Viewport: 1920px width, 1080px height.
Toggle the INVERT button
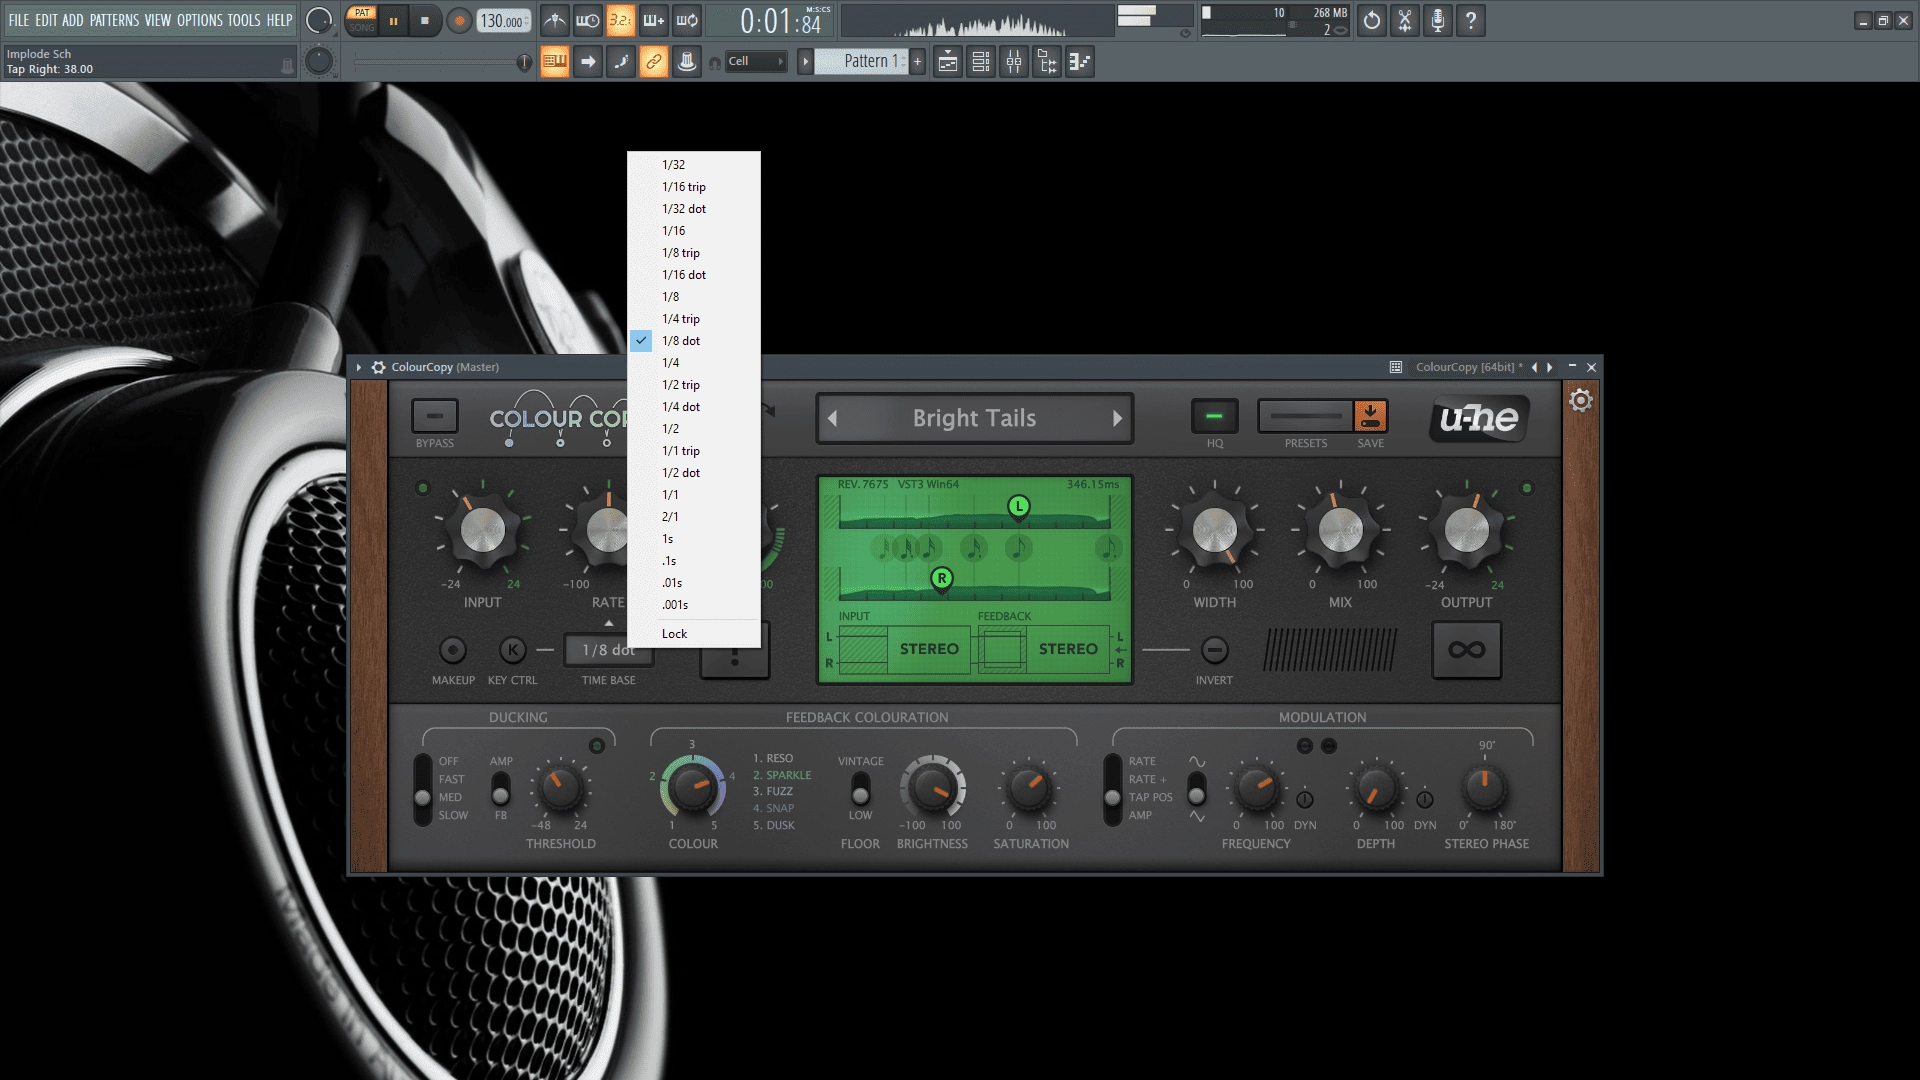click(1214, 650)
